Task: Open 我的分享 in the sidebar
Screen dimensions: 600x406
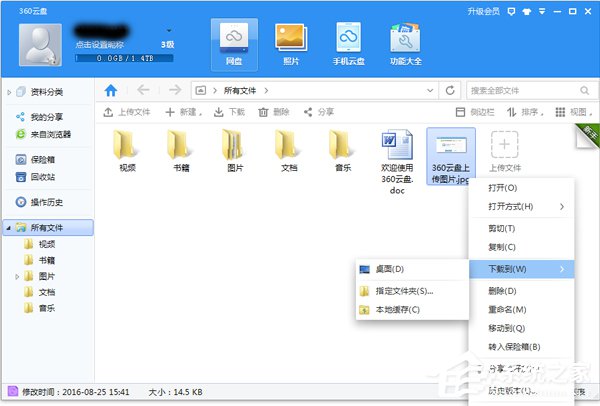Action: click(x=47, y=117)
